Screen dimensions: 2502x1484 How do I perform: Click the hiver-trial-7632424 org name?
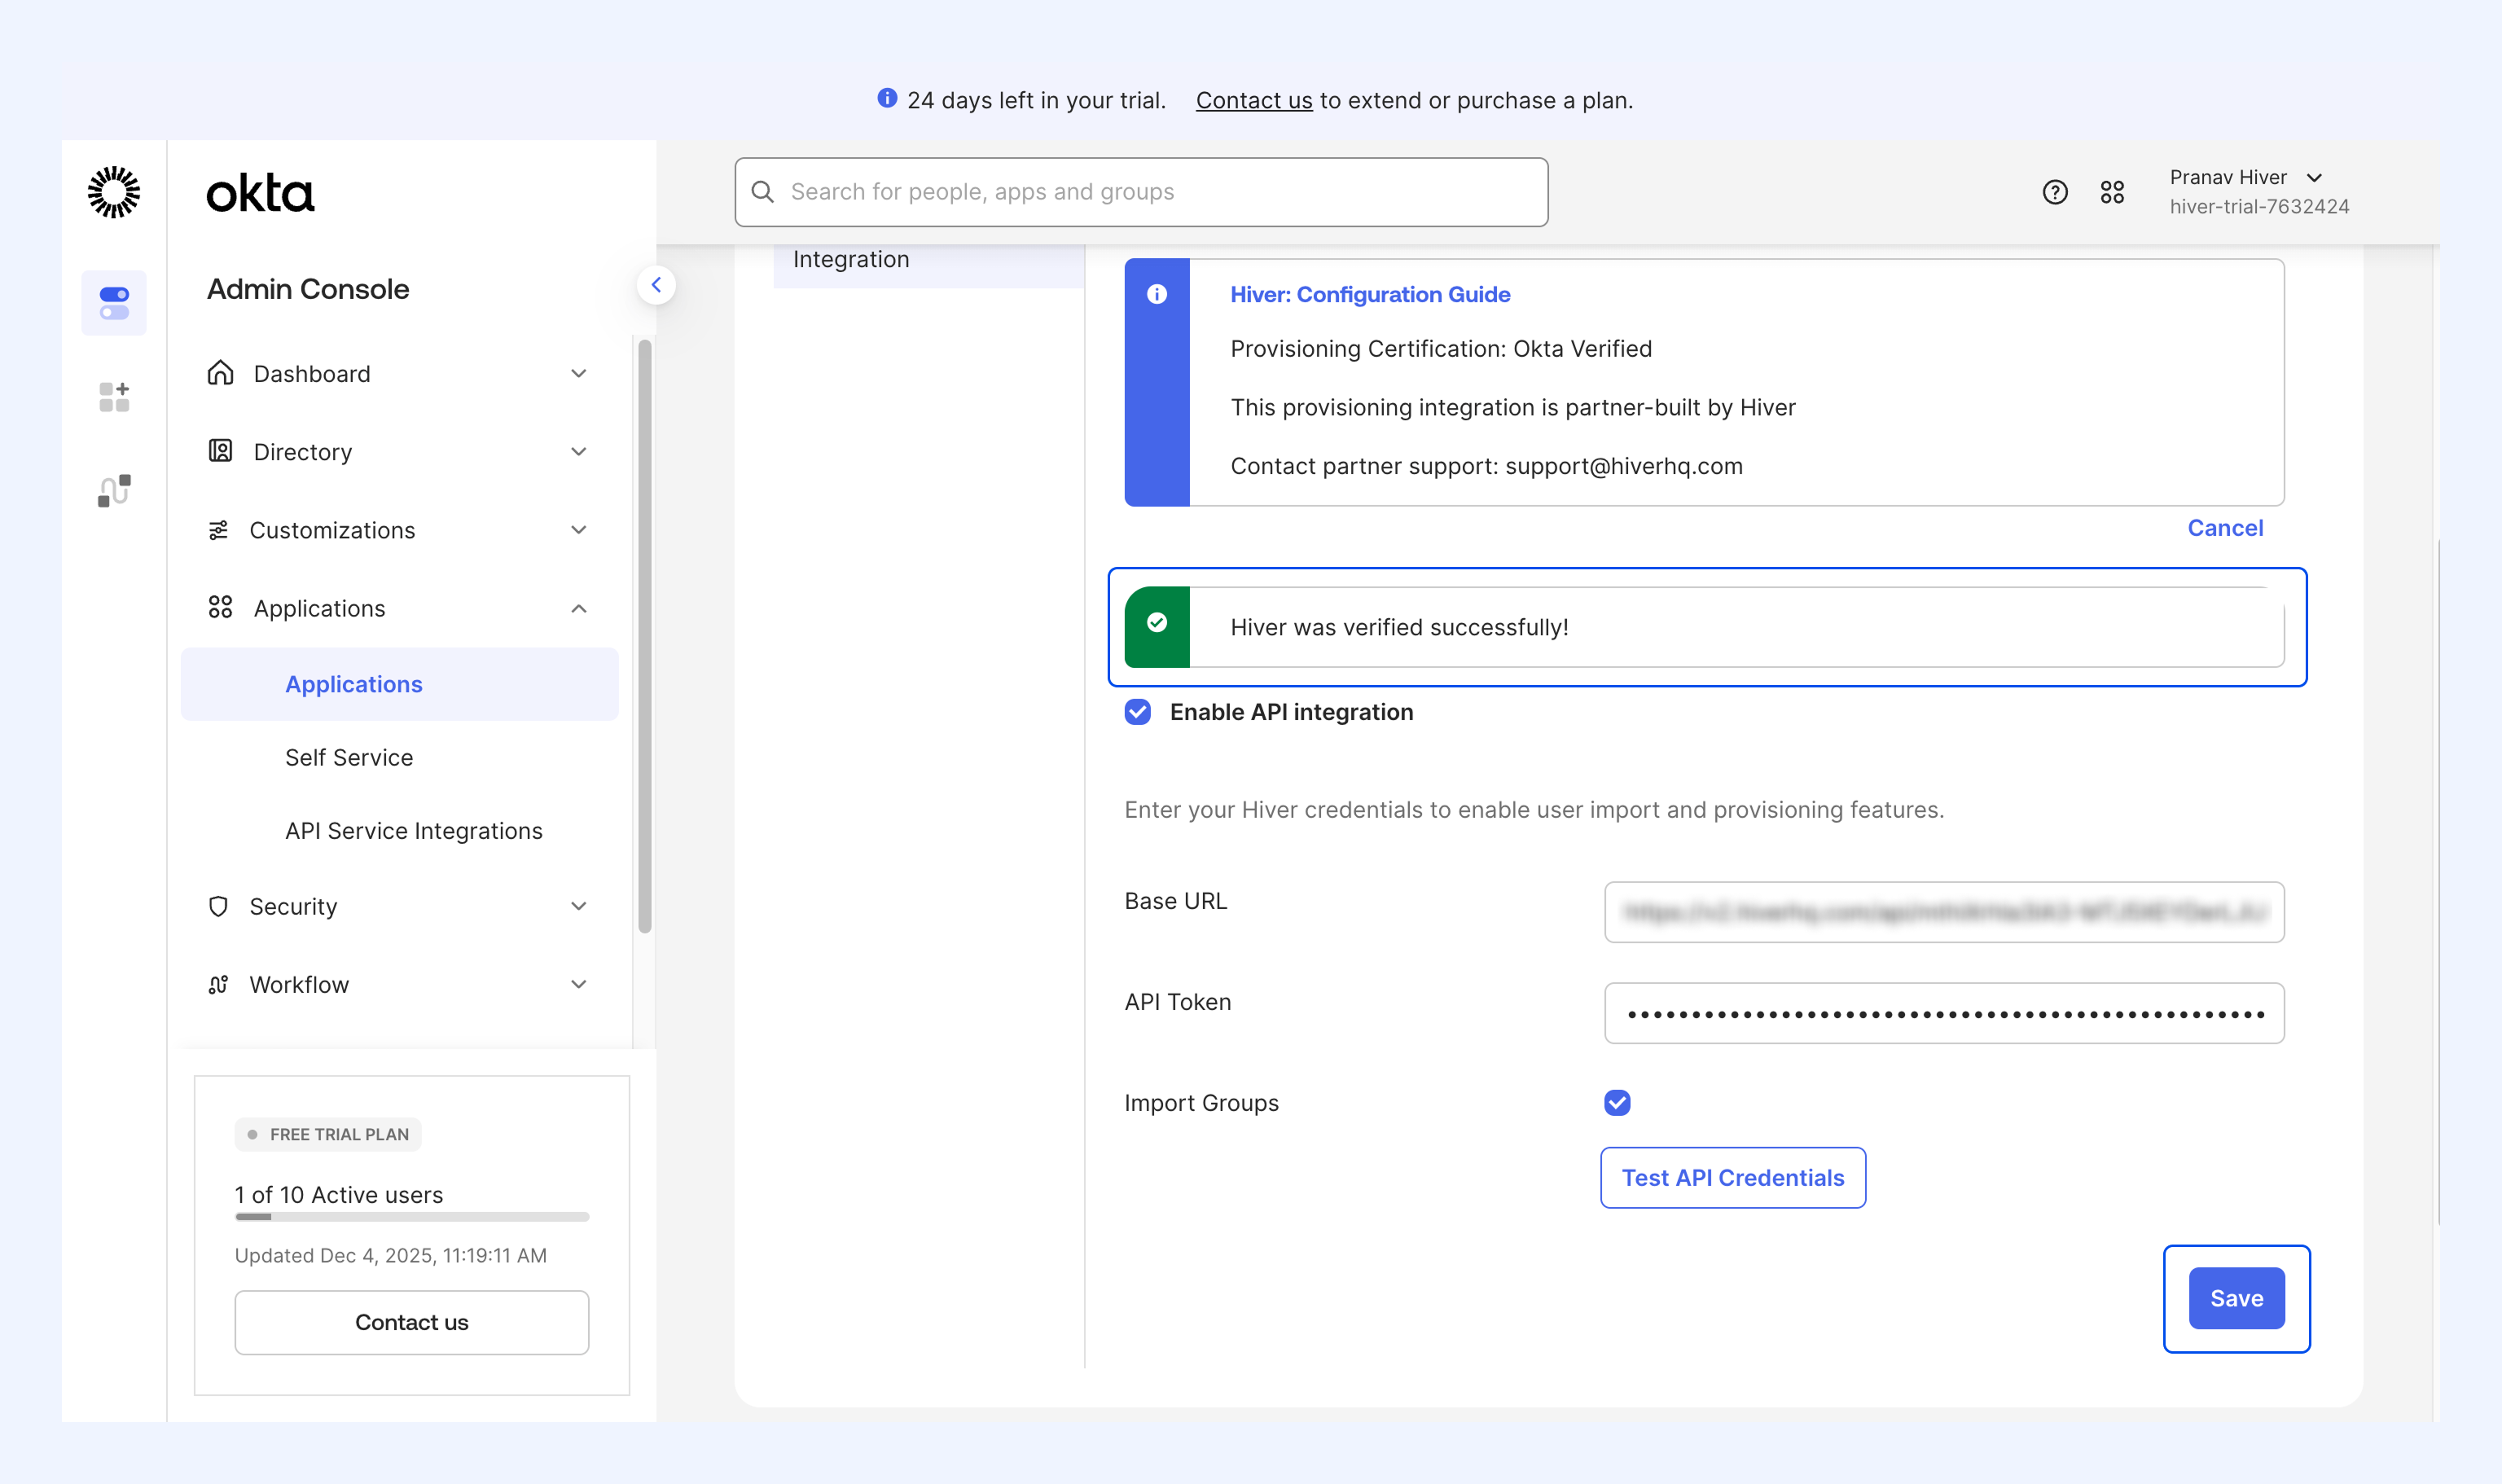tap(2259, 207)
